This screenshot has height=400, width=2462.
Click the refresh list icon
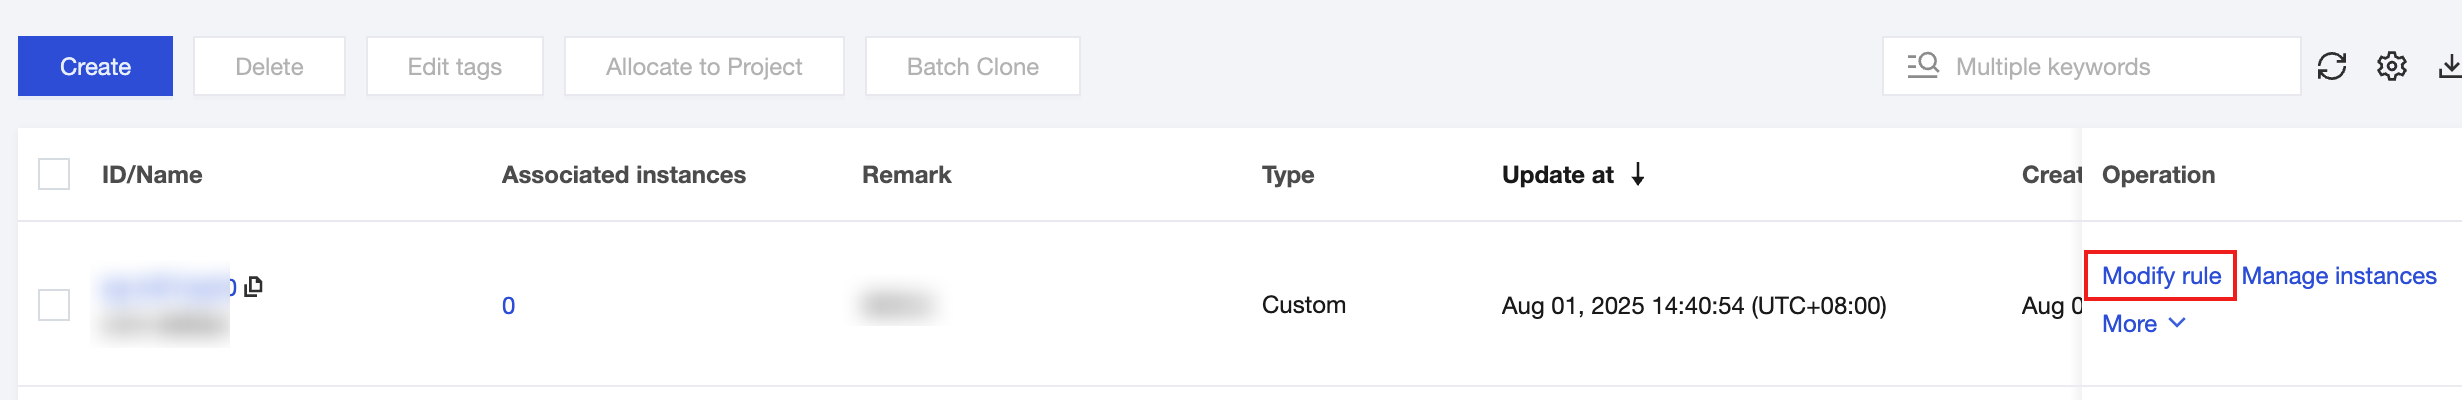[x=2331, y=67]
